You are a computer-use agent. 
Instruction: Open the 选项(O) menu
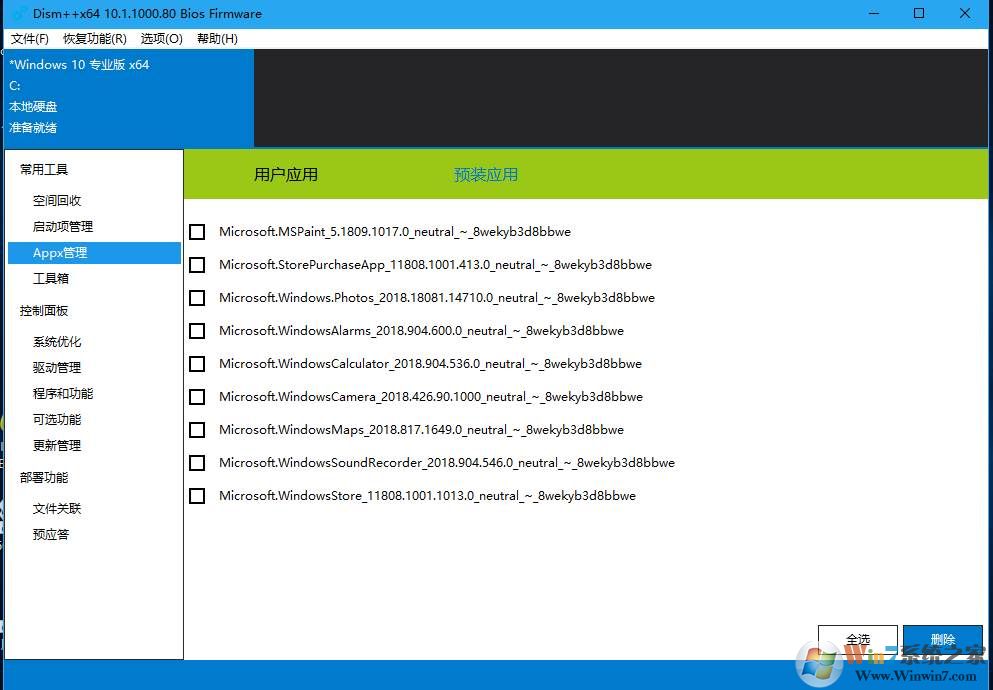(x=161, y=39)
